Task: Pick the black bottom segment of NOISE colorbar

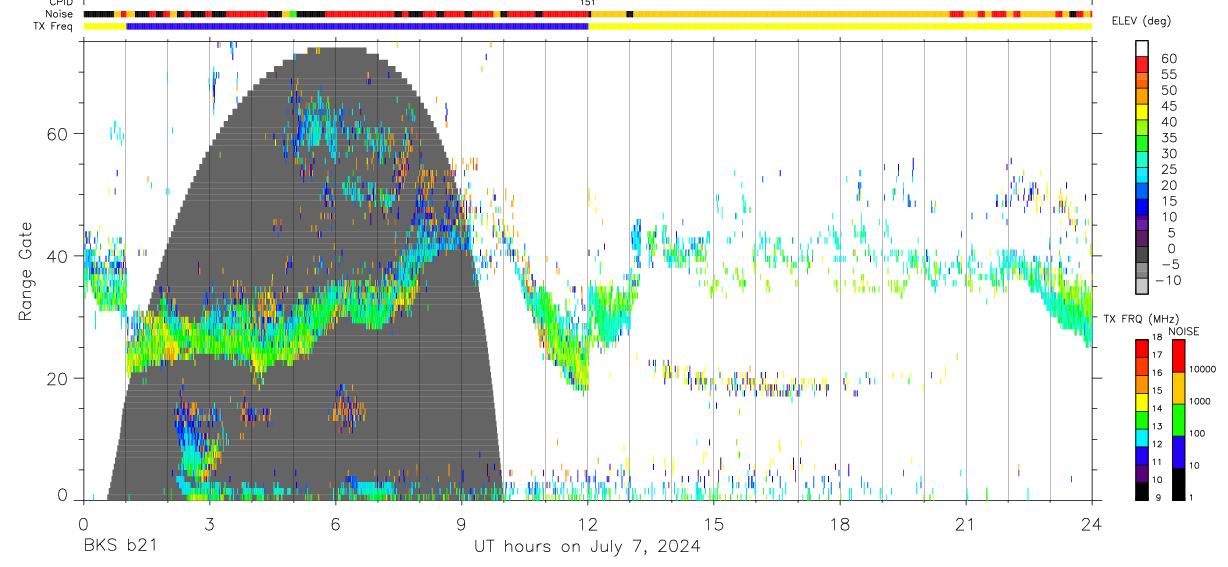Action: point(1178,484)
